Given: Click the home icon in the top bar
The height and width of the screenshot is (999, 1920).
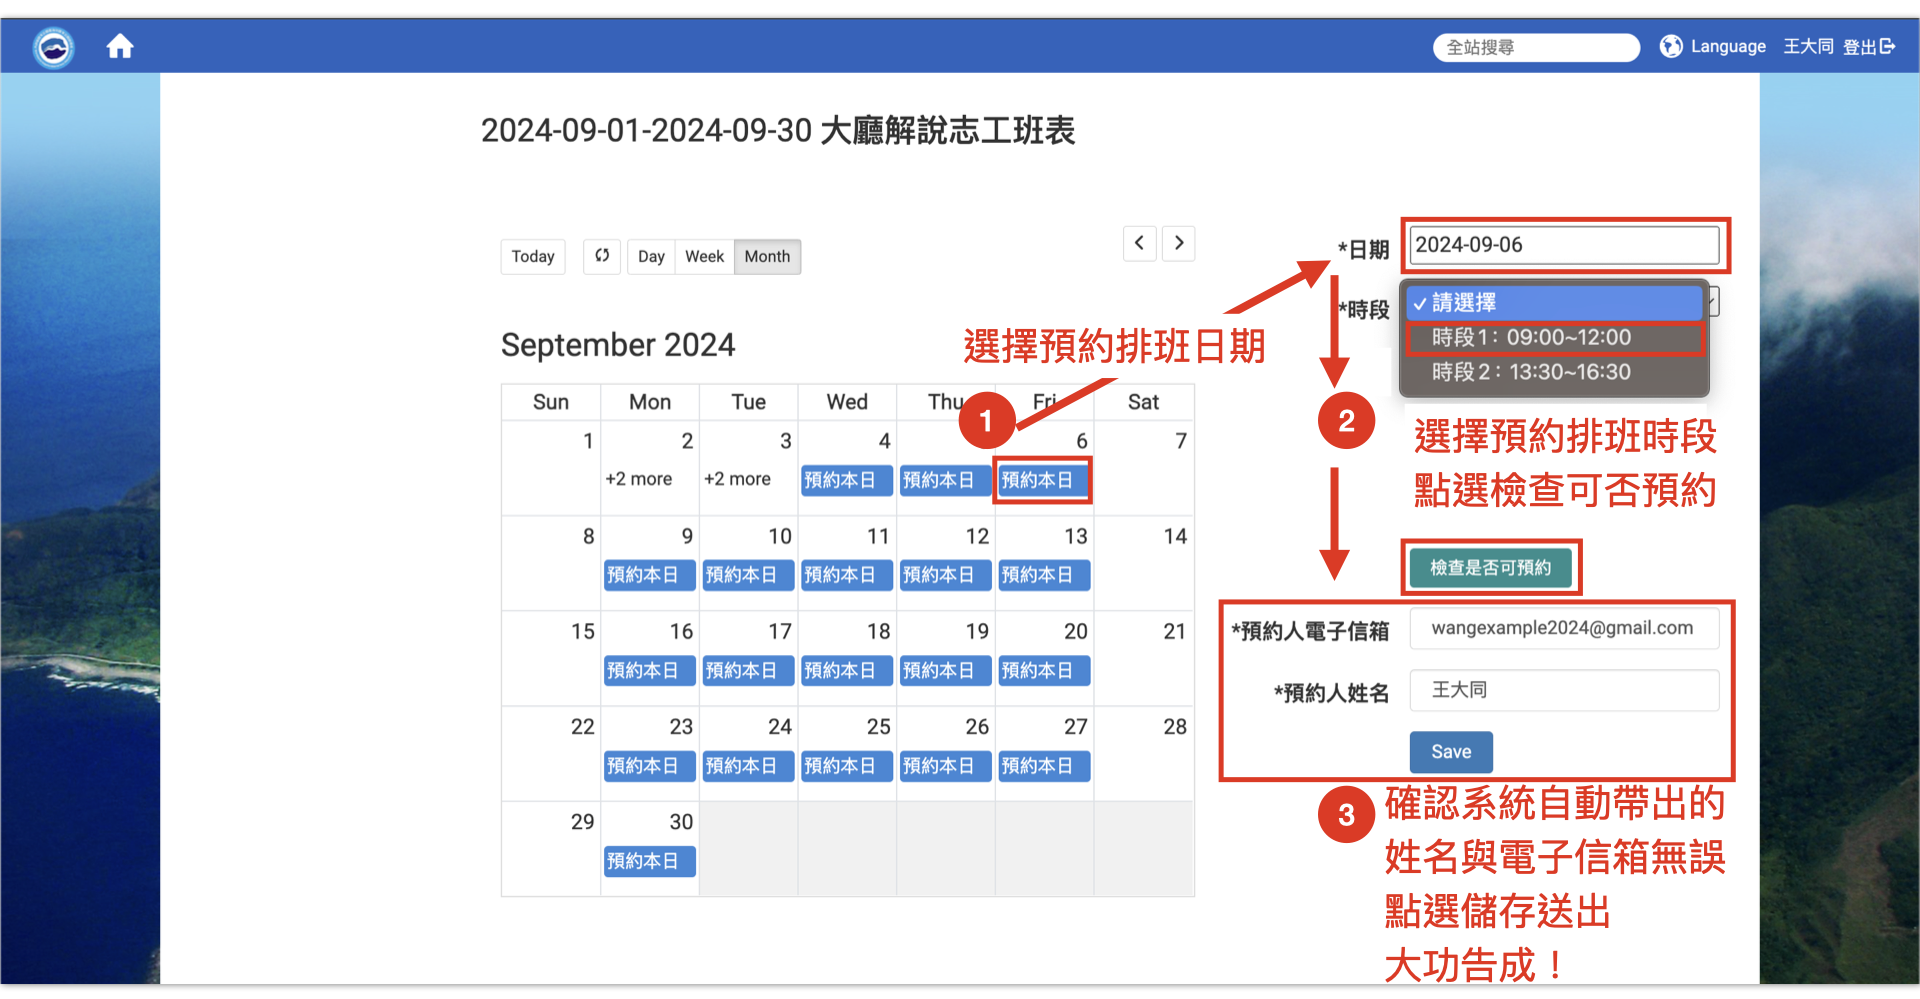Looking at the screenshot, I should point(120,46).
